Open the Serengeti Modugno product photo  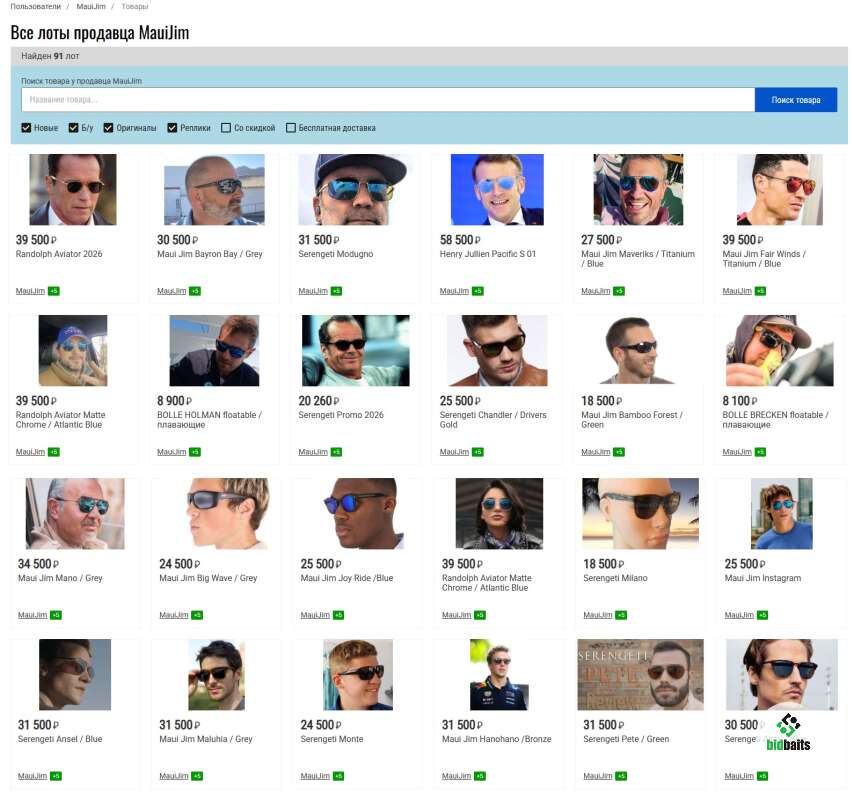tap(355, 189)
